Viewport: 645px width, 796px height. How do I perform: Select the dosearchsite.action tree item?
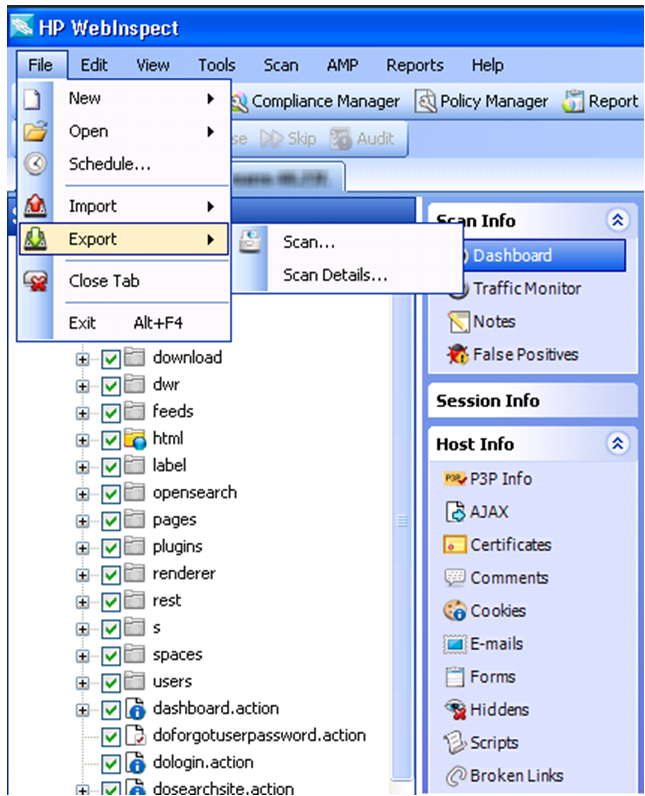[x=223, y=788]
